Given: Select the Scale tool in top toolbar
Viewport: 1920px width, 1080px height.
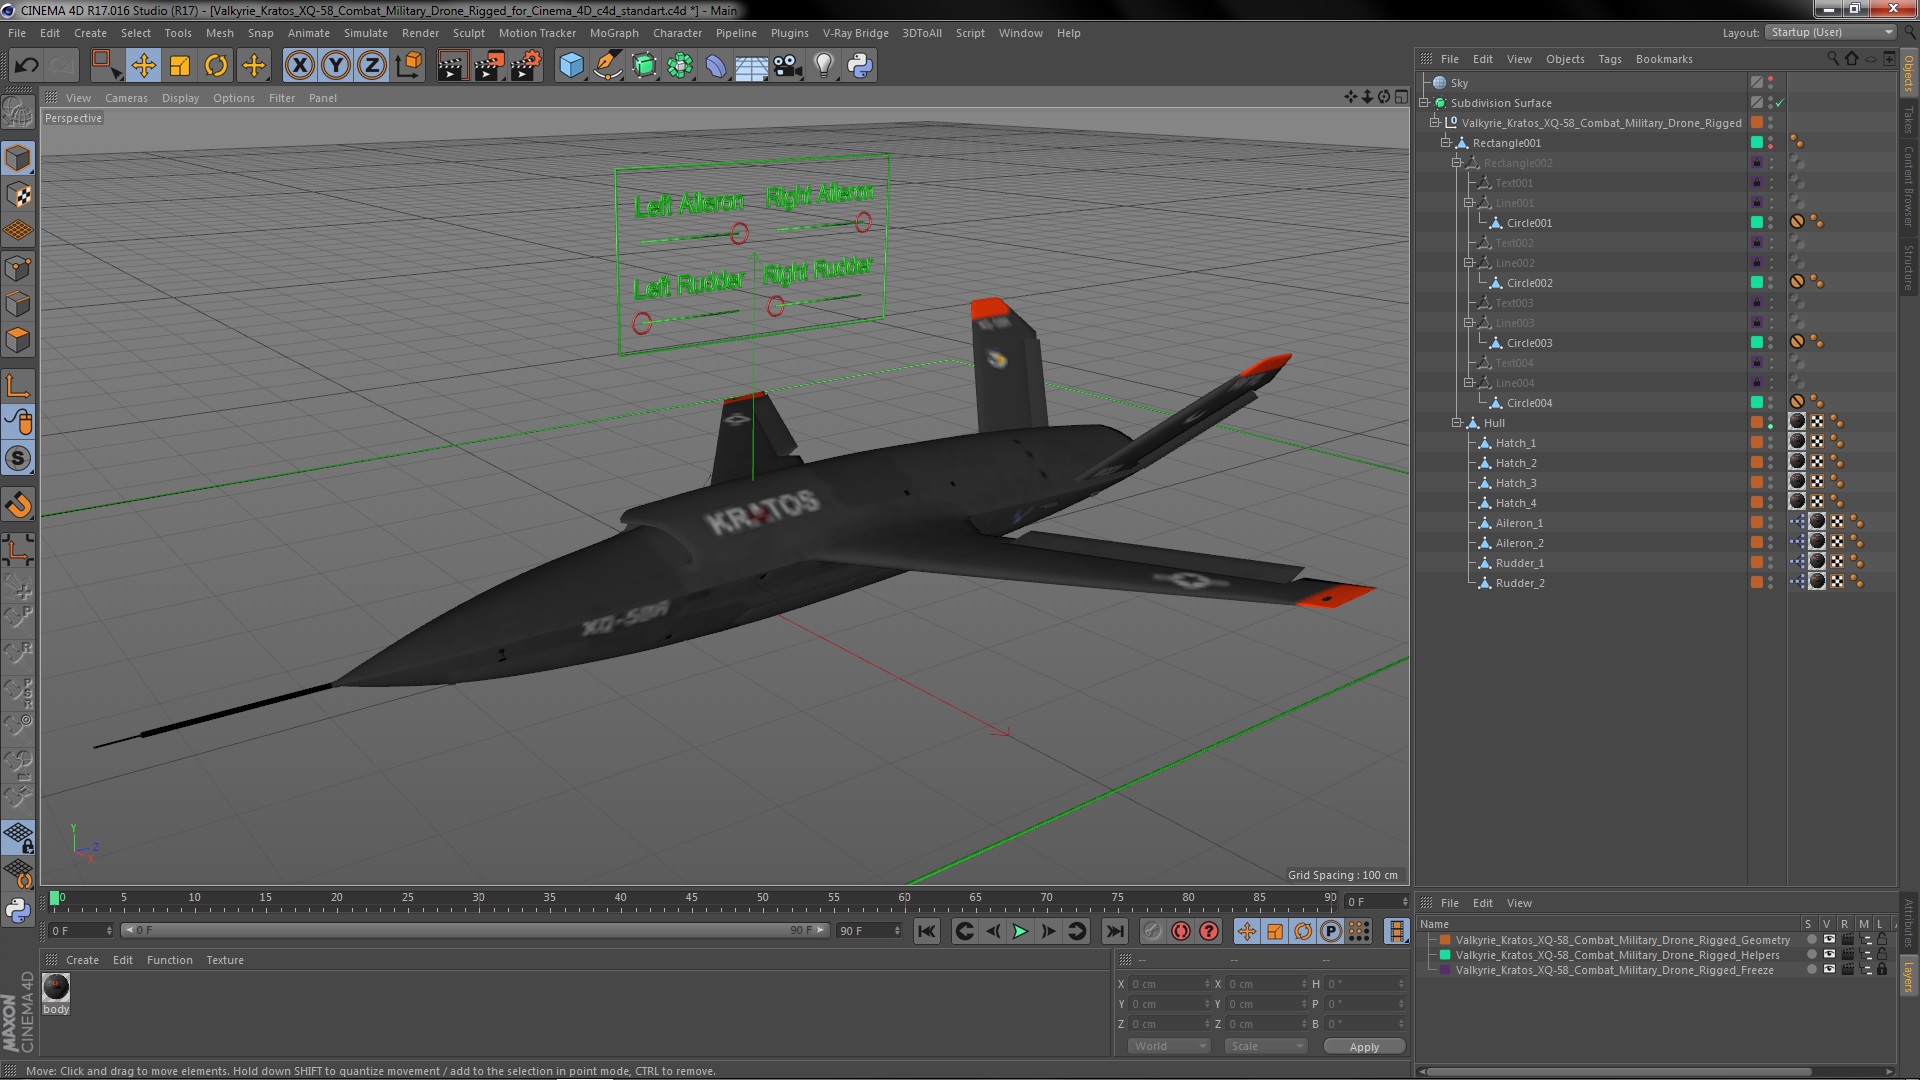Looking at the screenshot, I should click(x=180, y=66).
